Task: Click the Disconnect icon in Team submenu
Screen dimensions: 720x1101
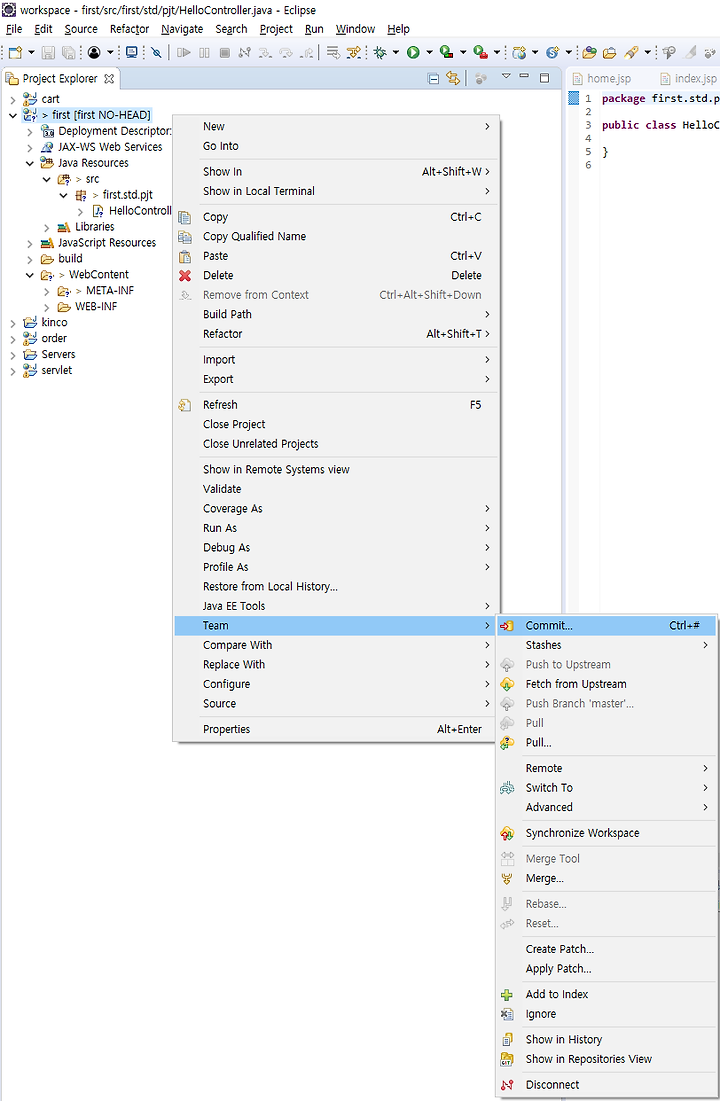Action: click(507, 1085)
